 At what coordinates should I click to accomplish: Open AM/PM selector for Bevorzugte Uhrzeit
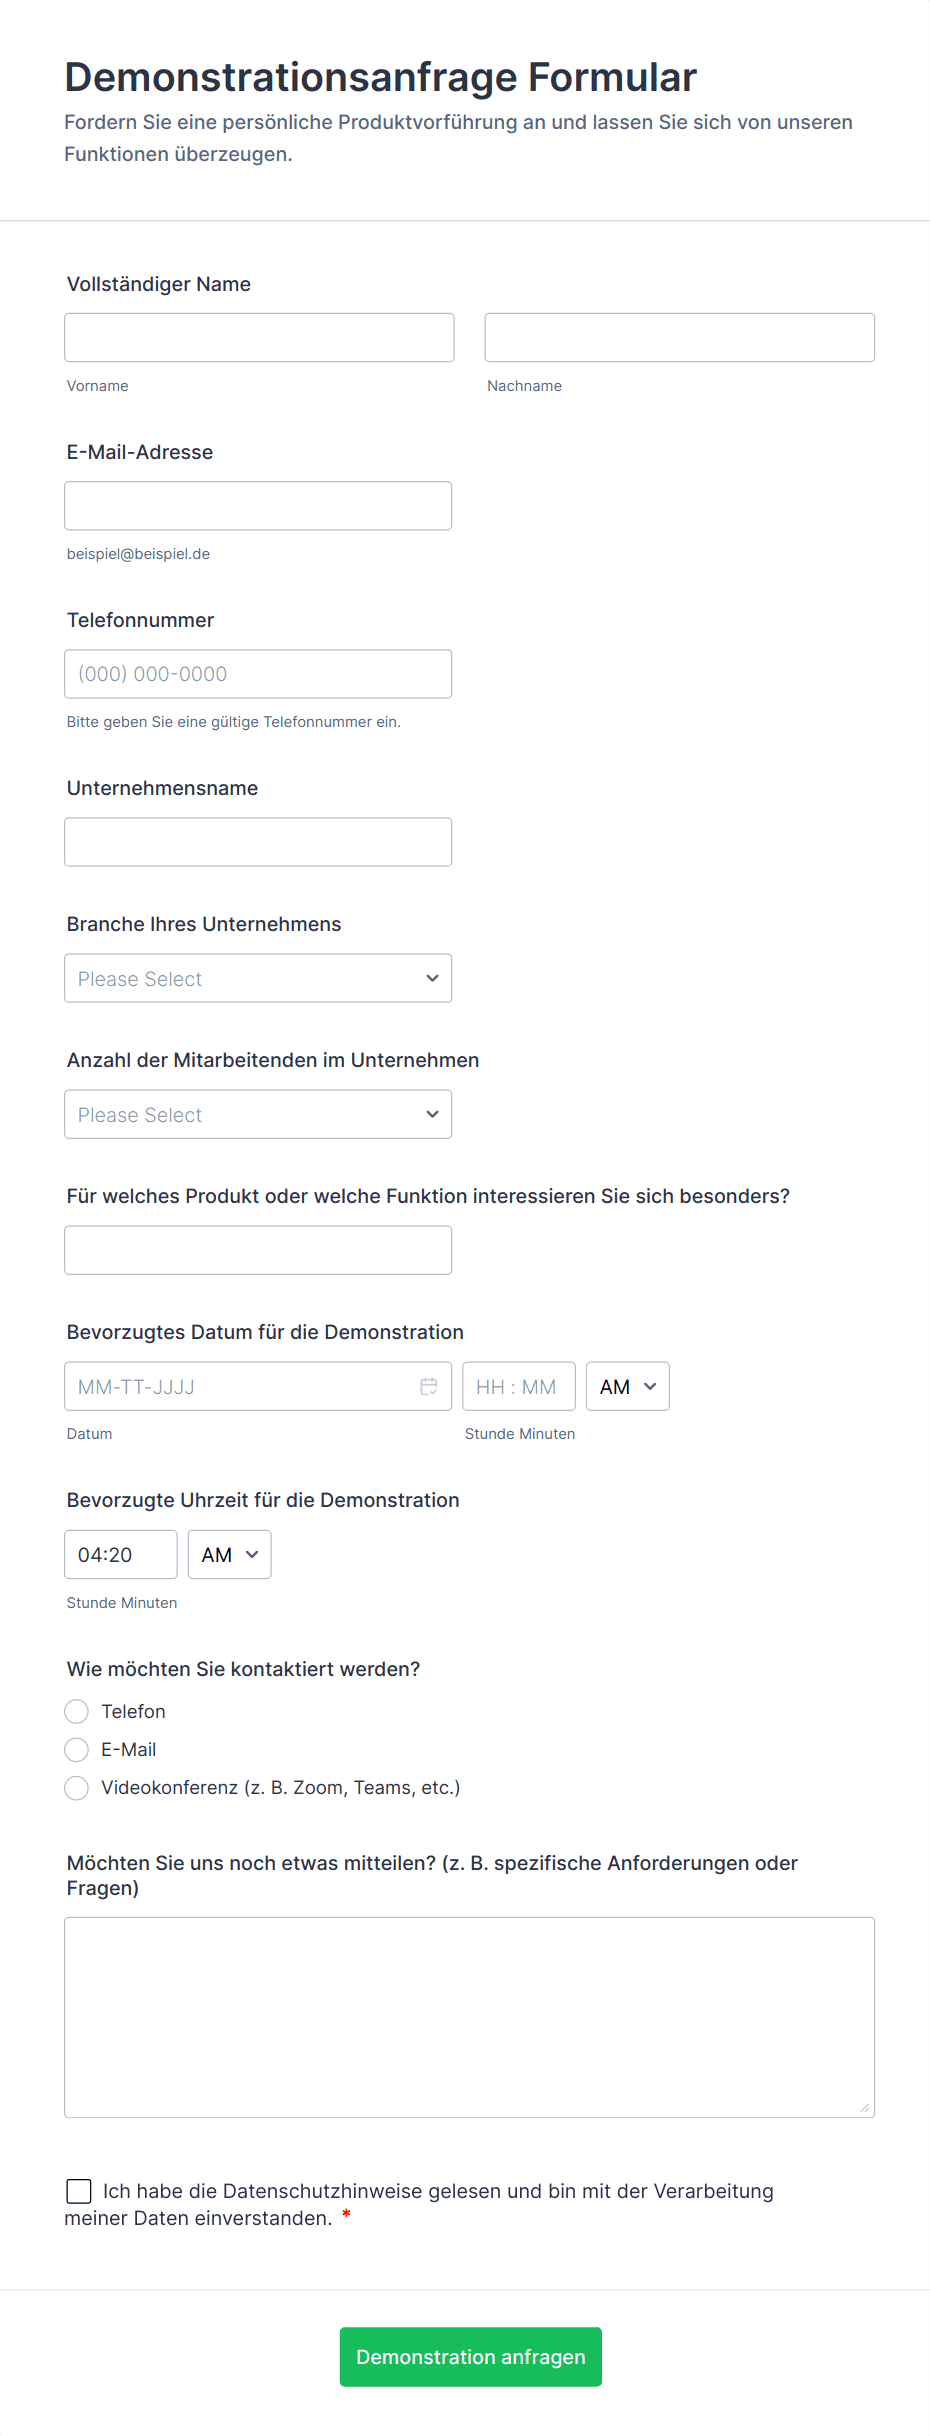[x=229, y=1554]
